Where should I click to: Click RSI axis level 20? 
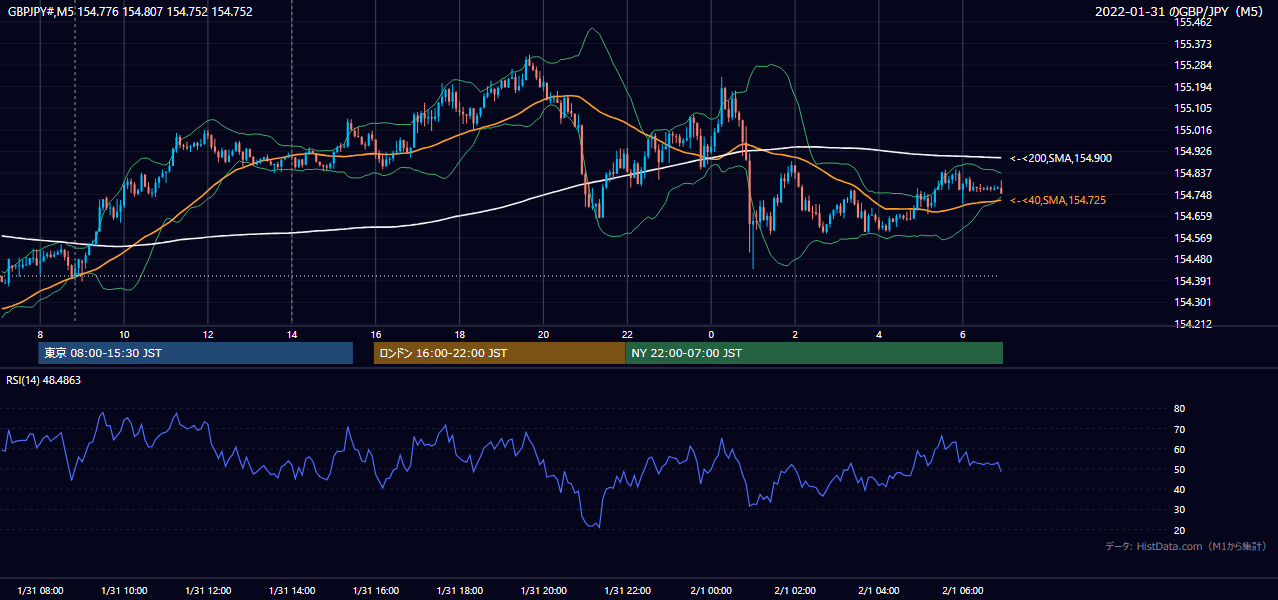(1180, 530)
